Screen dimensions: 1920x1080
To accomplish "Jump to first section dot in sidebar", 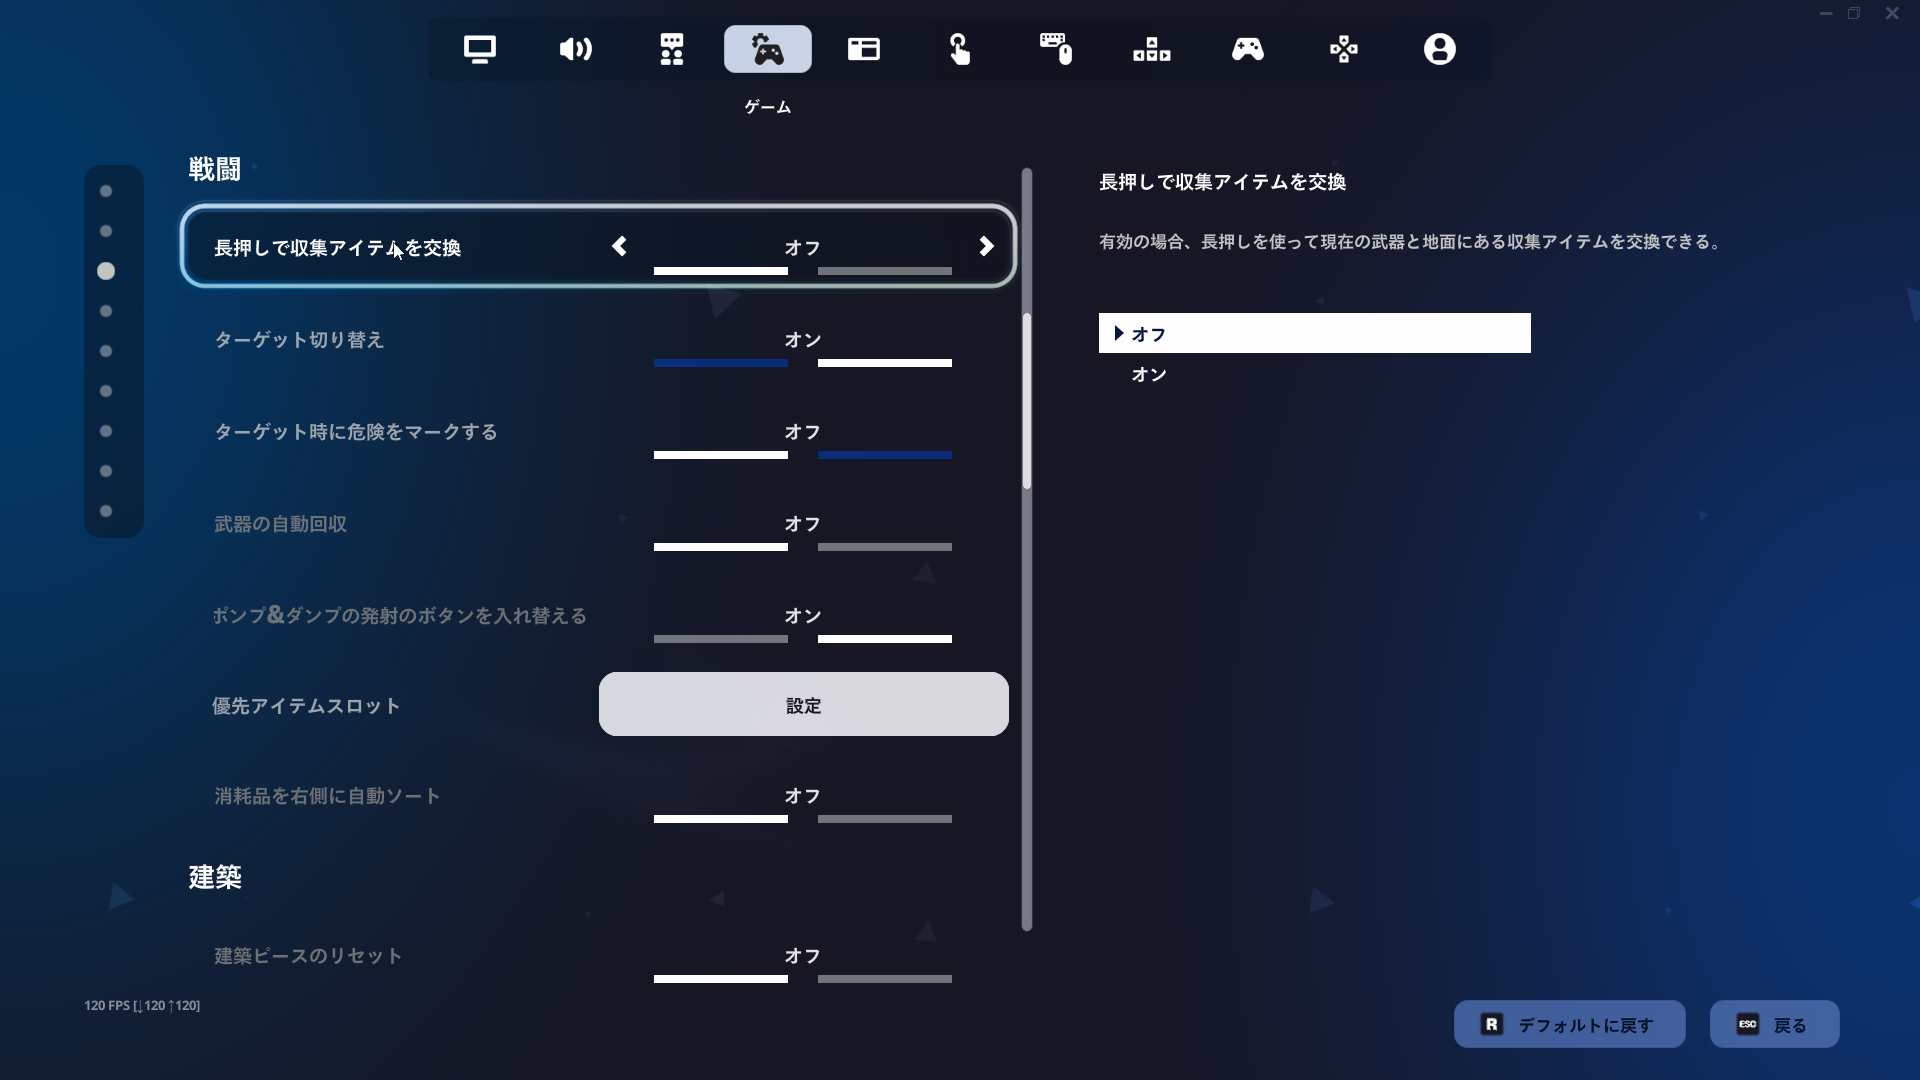I will [106, 191].
